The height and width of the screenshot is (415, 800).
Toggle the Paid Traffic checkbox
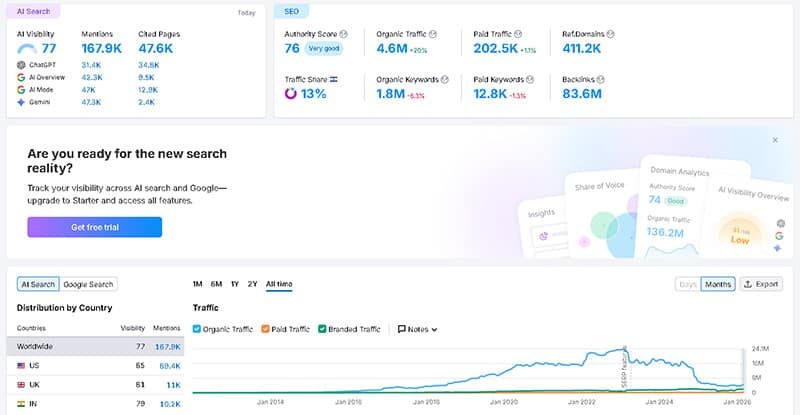click(265, 329)
